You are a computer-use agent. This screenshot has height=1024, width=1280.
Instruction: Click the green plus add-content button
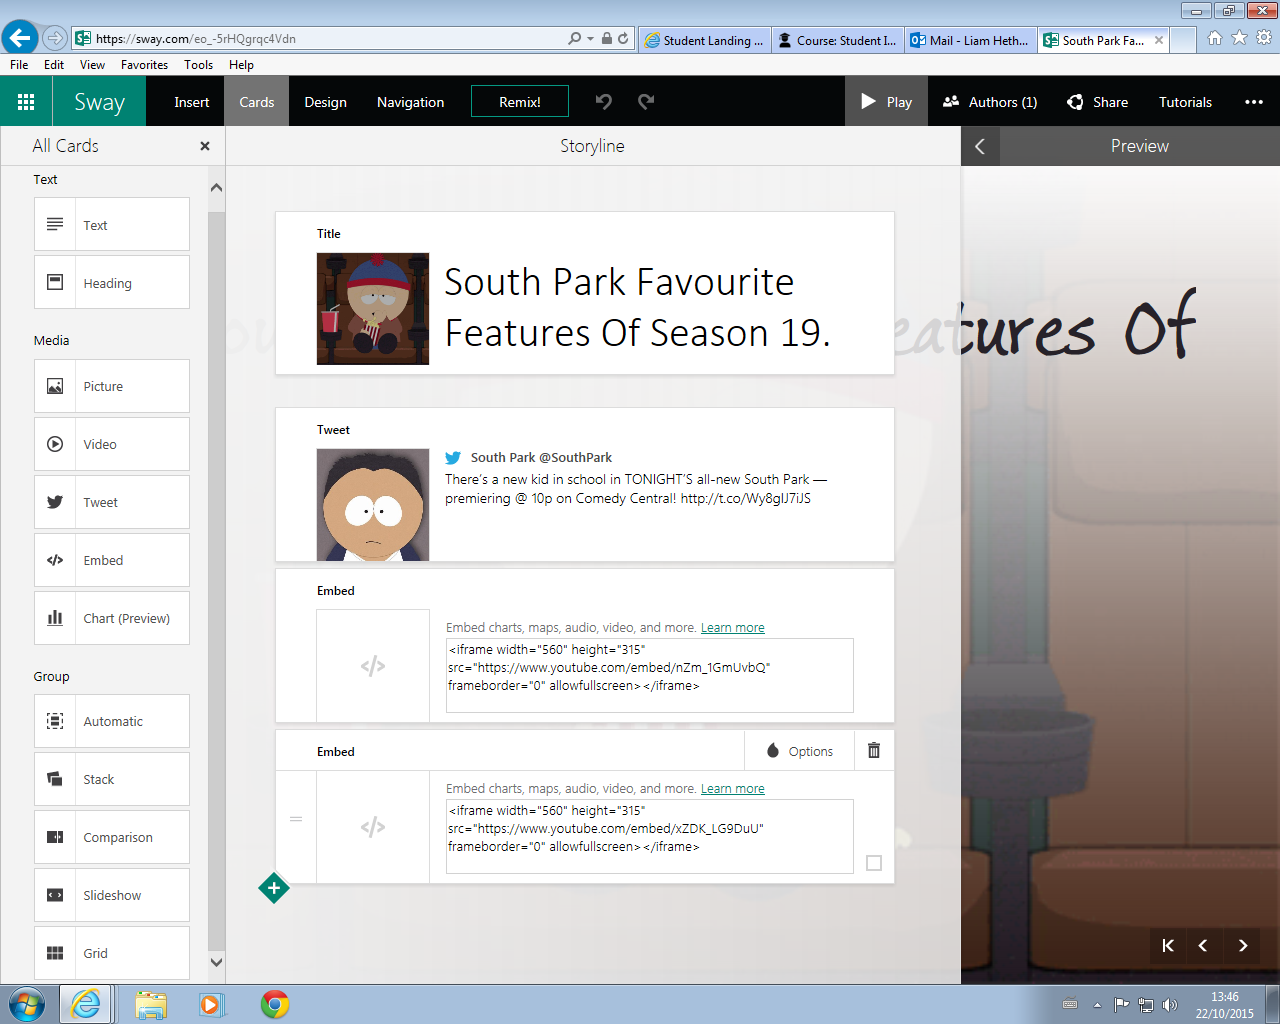[274, 888]
